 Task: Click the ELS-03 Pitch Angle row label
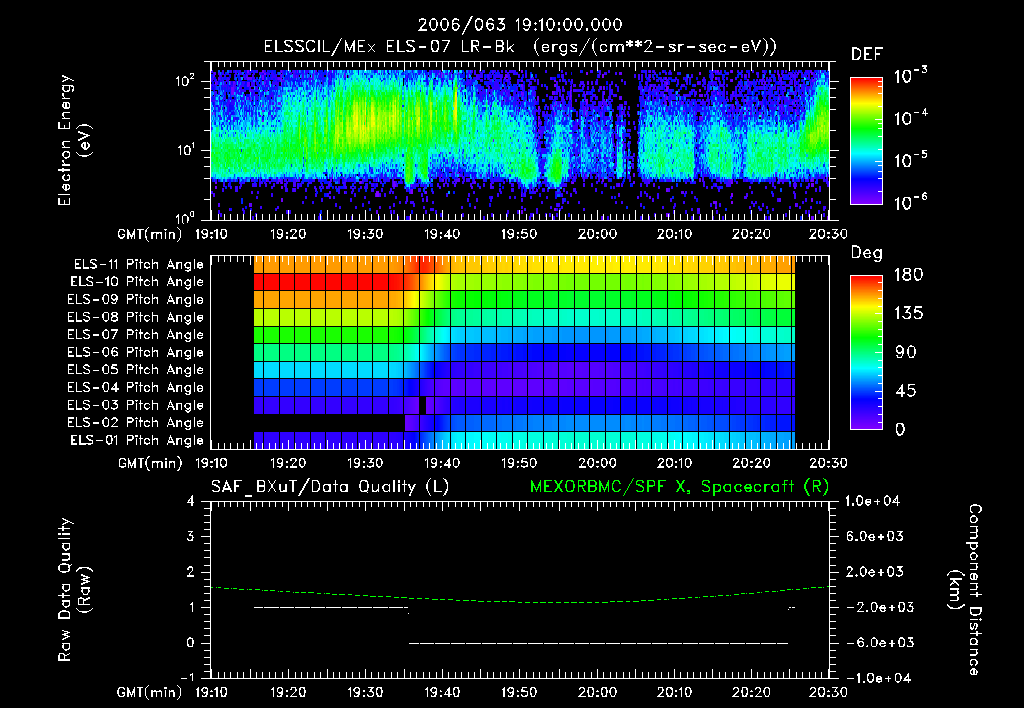point(136,405)
